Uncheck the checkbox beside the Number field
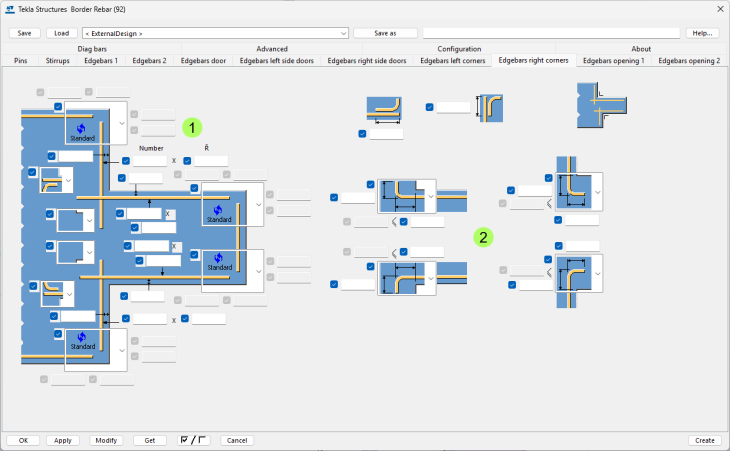Screen dimensions: 730x451 point(126,160)
